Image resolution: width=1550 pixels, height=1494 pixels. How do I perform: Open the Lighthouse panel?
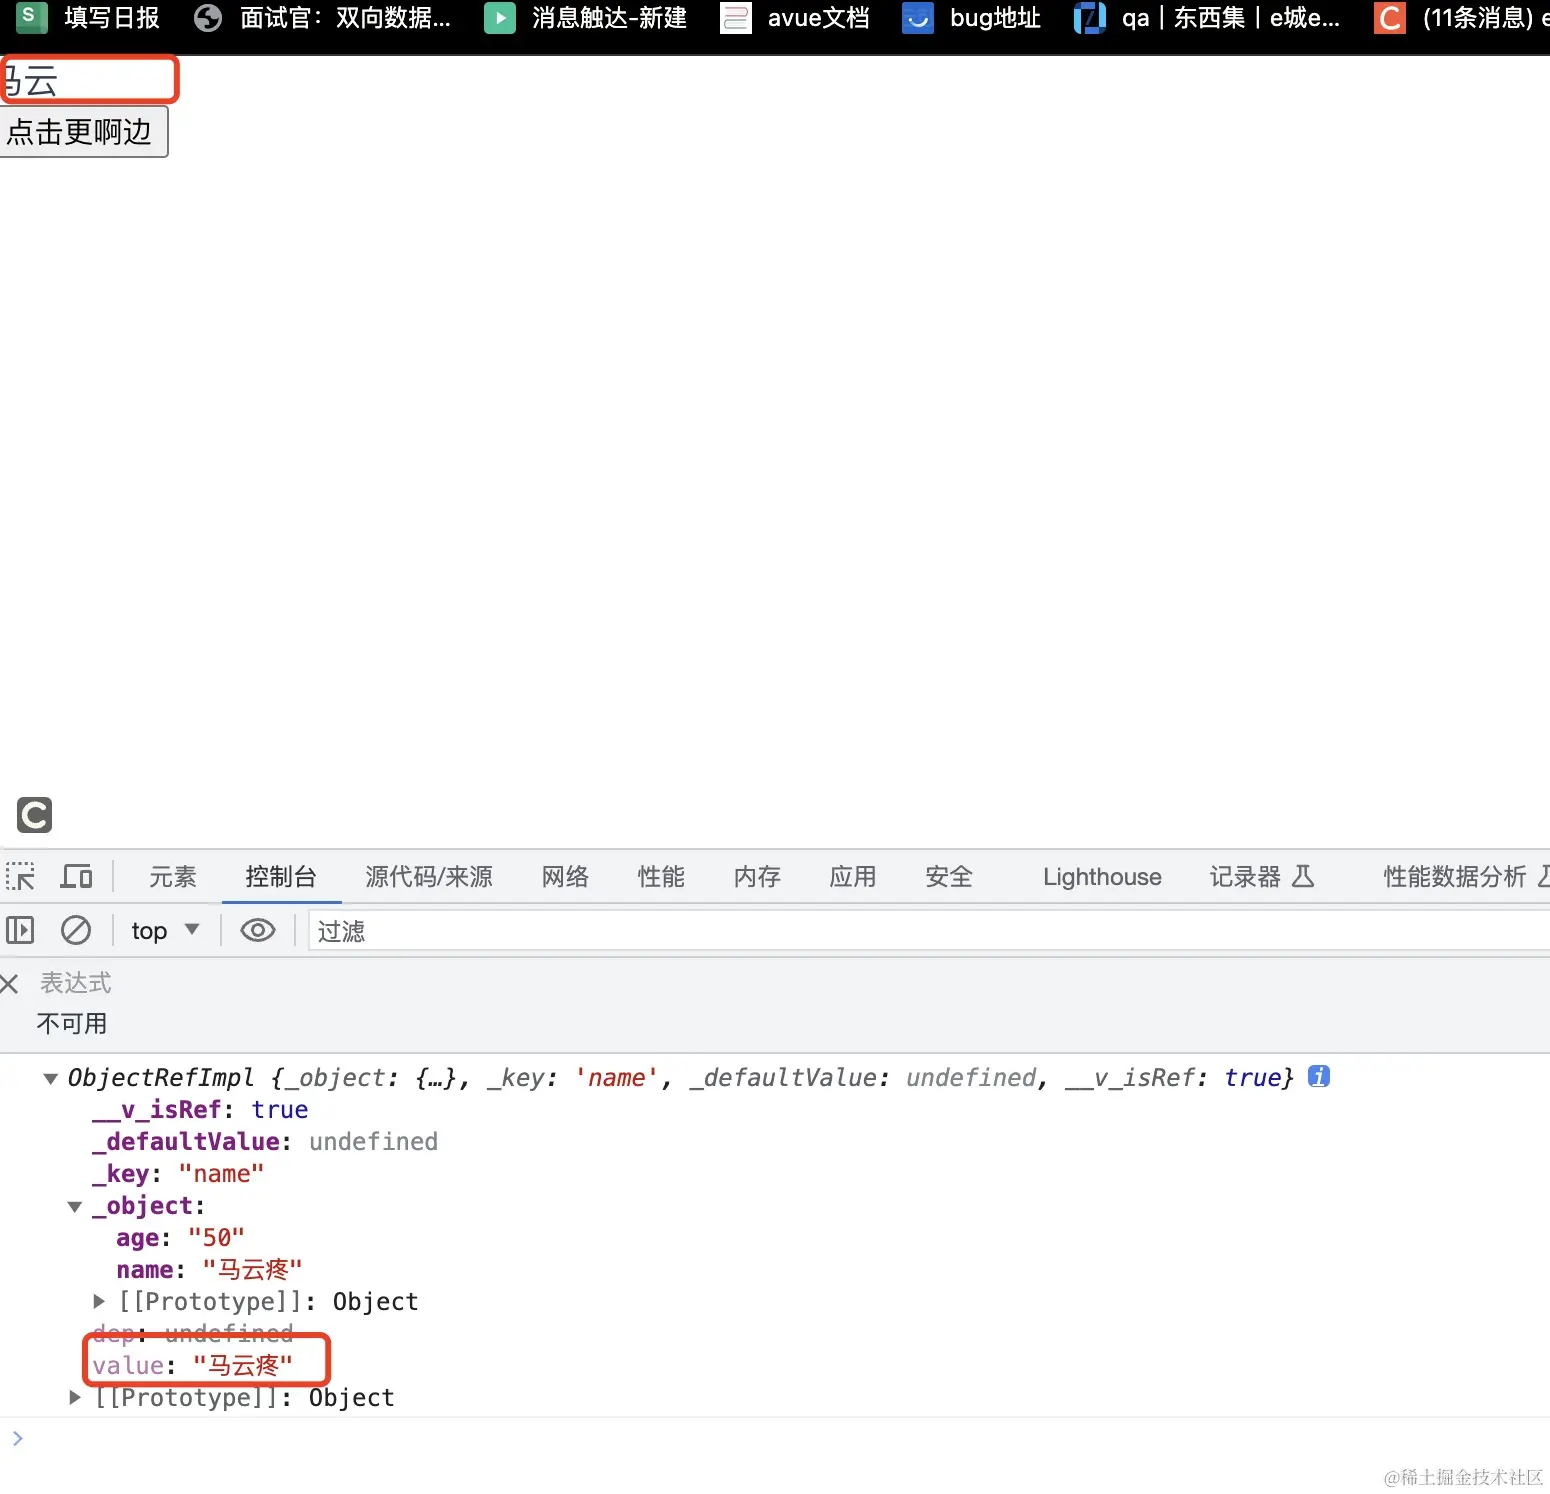click(x=1101, y=876)
